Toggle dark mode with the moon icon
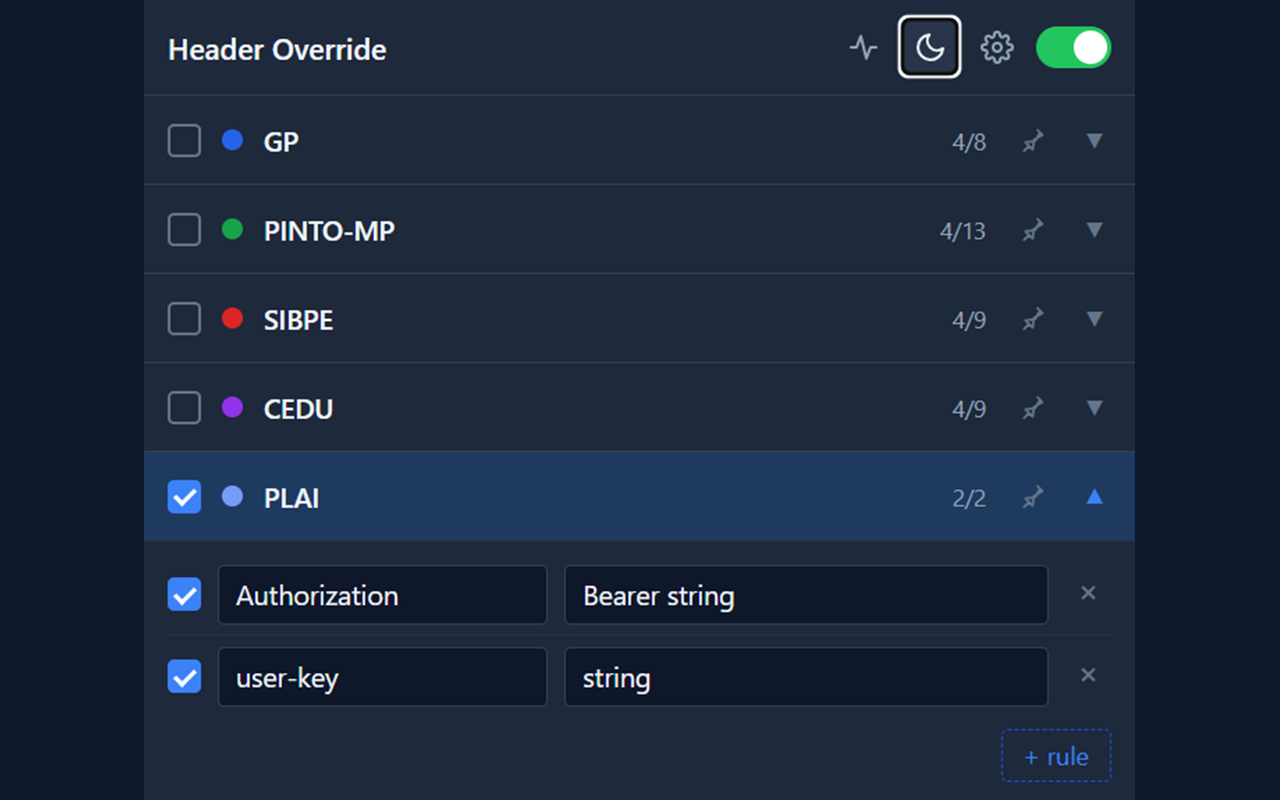Image resolution: width=1280 pixels, height=800 pixels. (930, 47)
